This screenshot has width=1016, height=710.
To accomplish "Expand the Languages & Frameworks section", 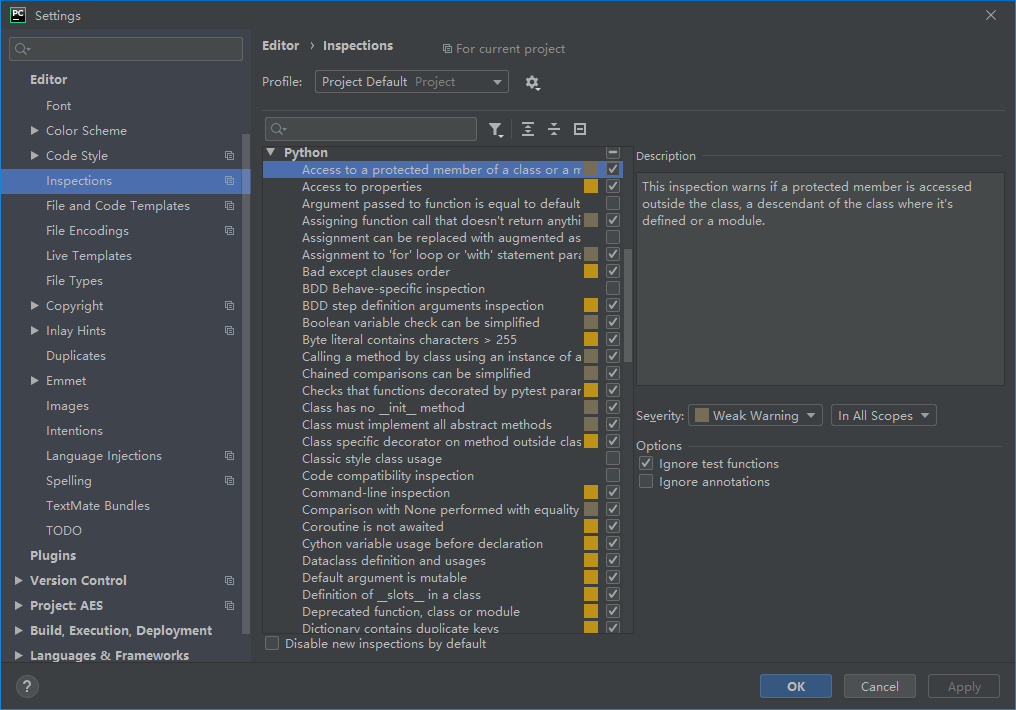I will tap(19, 656).
